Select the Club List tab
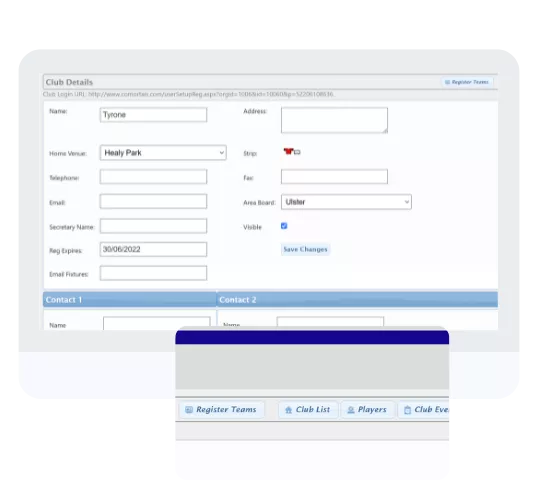The width and height of the screenshot is (538, 492). tap(308, 410)
